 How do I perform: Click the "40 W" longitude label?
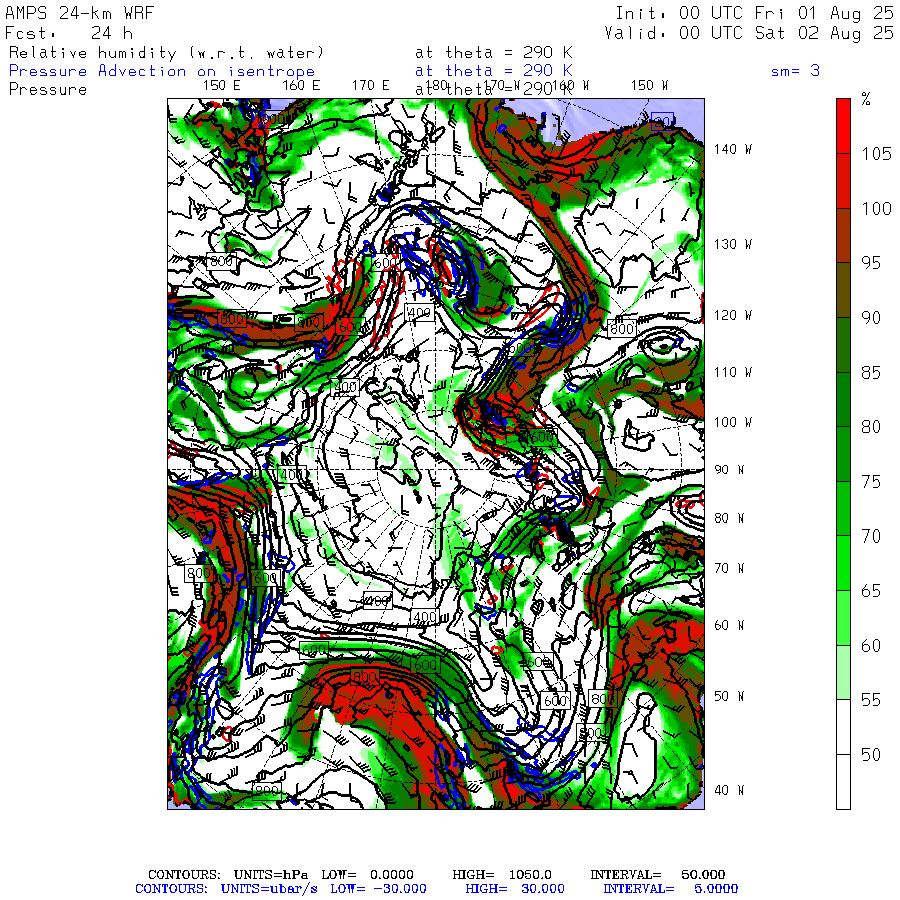[x=729, y=790]
